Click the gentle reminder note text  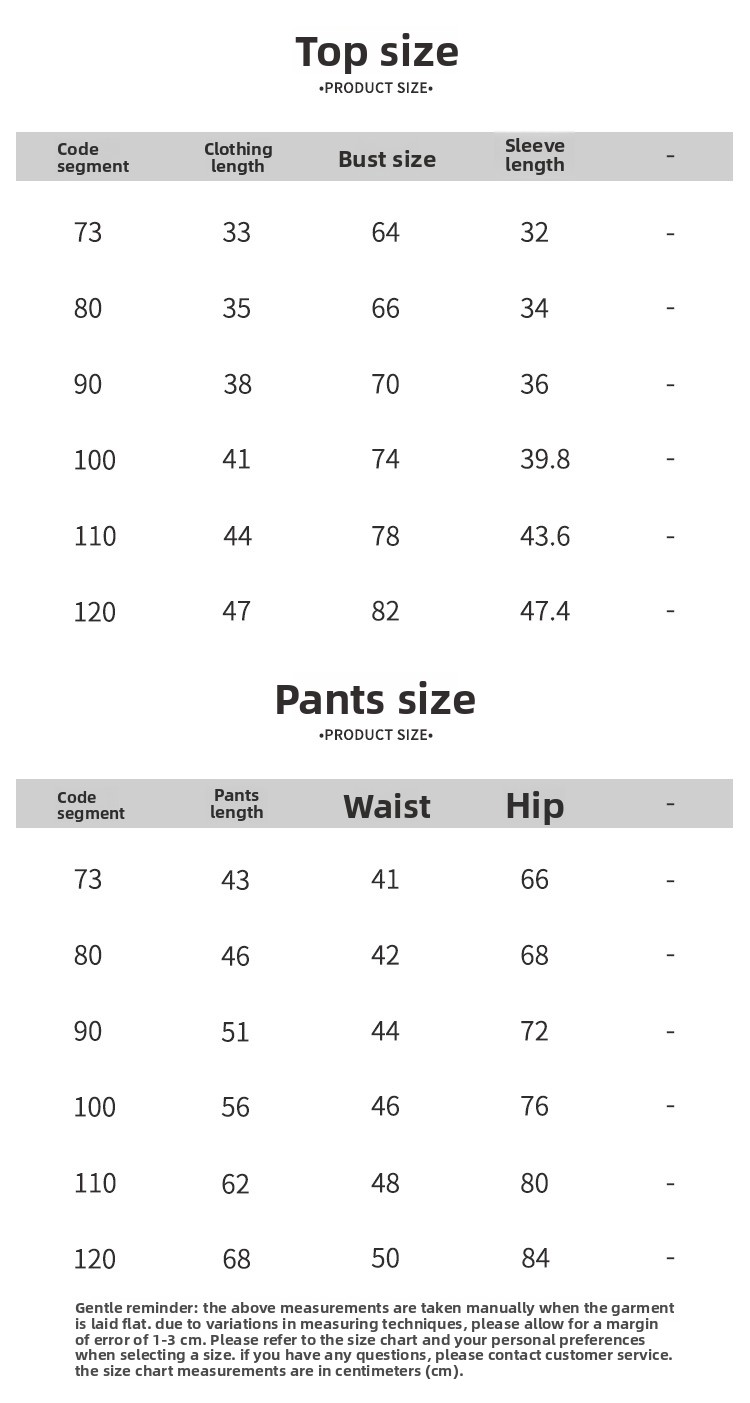(374, 1339)
